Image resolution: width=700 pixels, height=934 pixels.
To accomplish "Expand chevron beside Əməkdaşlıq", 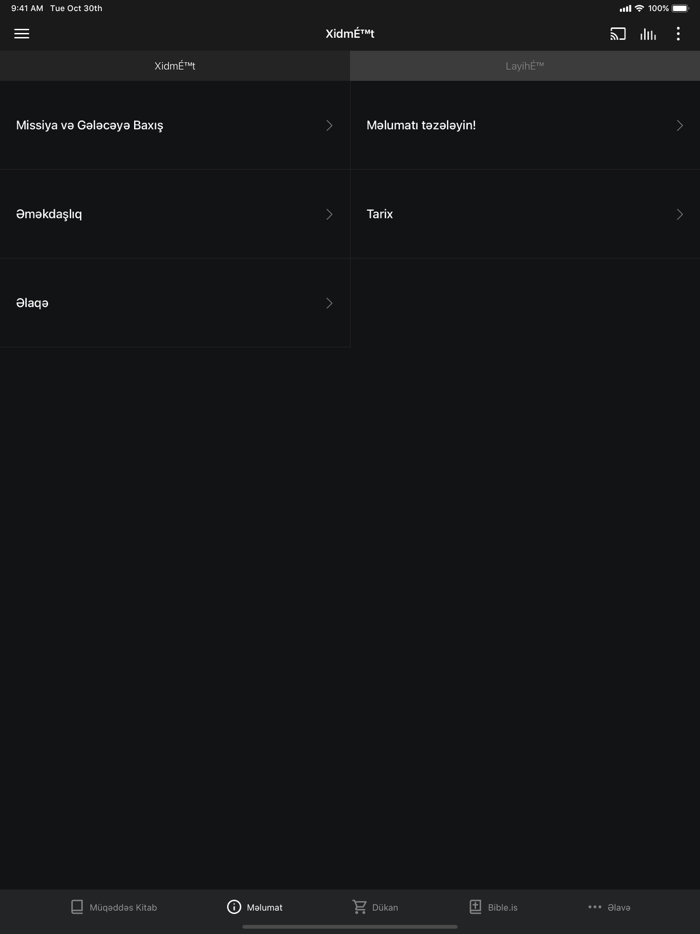I will coord(329,214).
